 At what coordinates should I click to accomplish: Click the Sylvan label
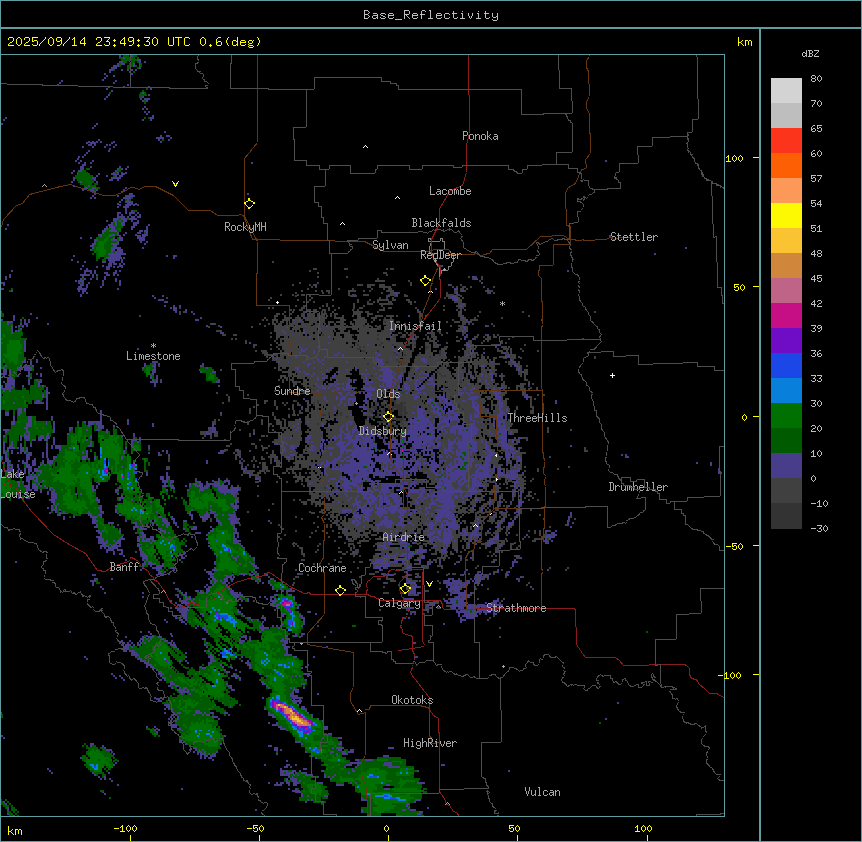390,245
